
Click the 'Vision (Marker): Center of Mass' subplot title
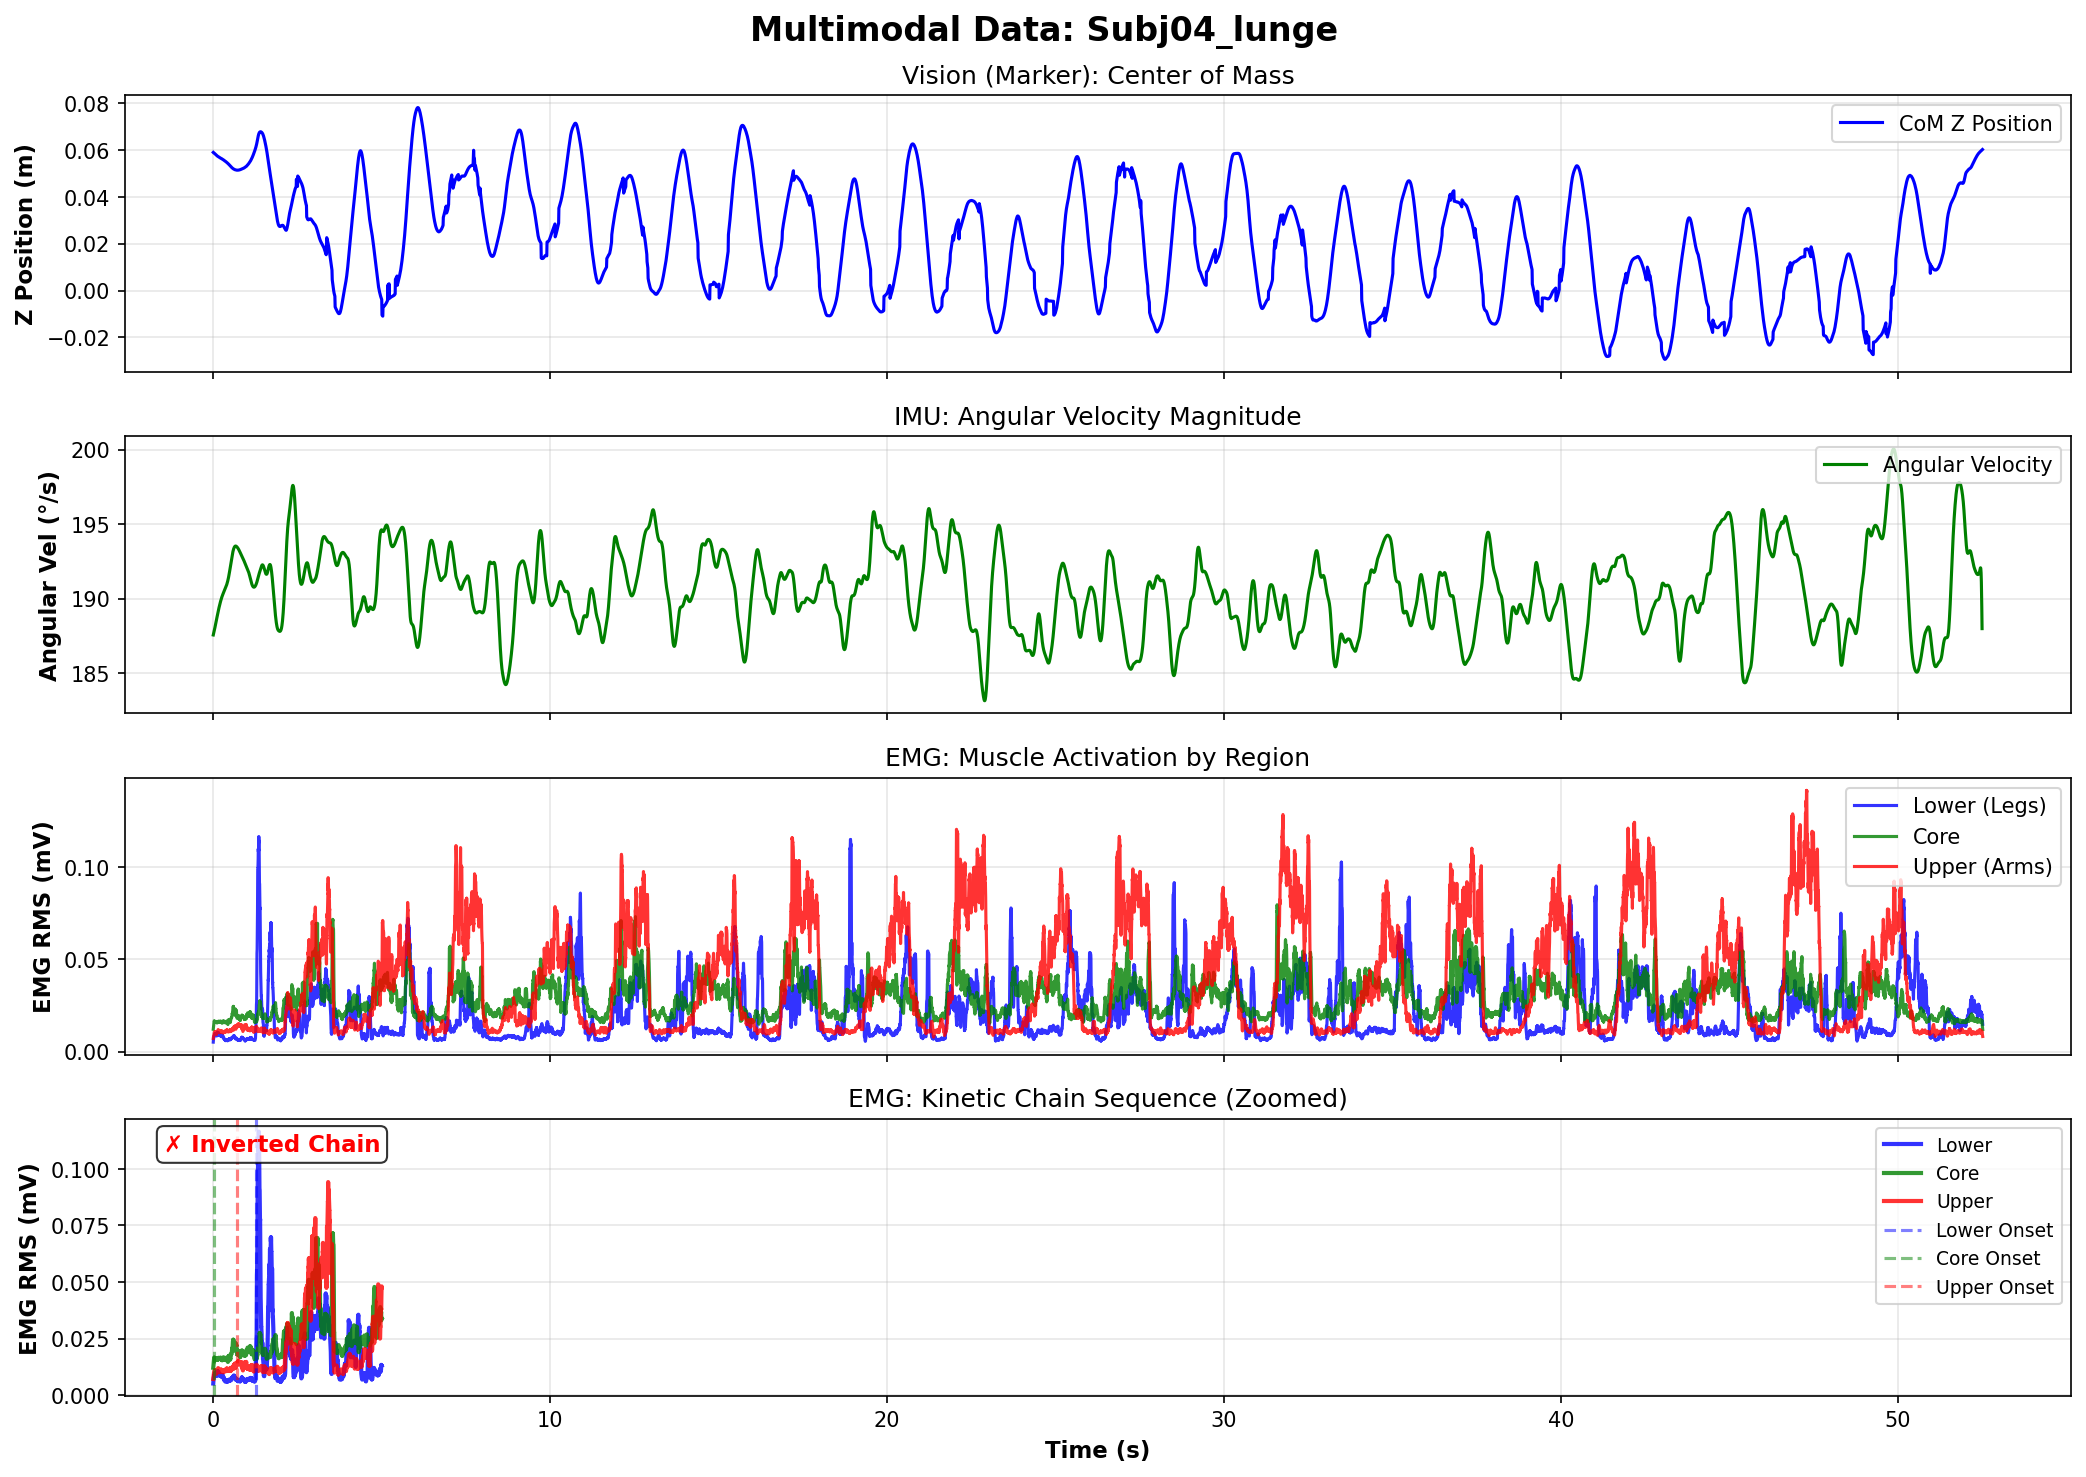(x=1097, y=76)
